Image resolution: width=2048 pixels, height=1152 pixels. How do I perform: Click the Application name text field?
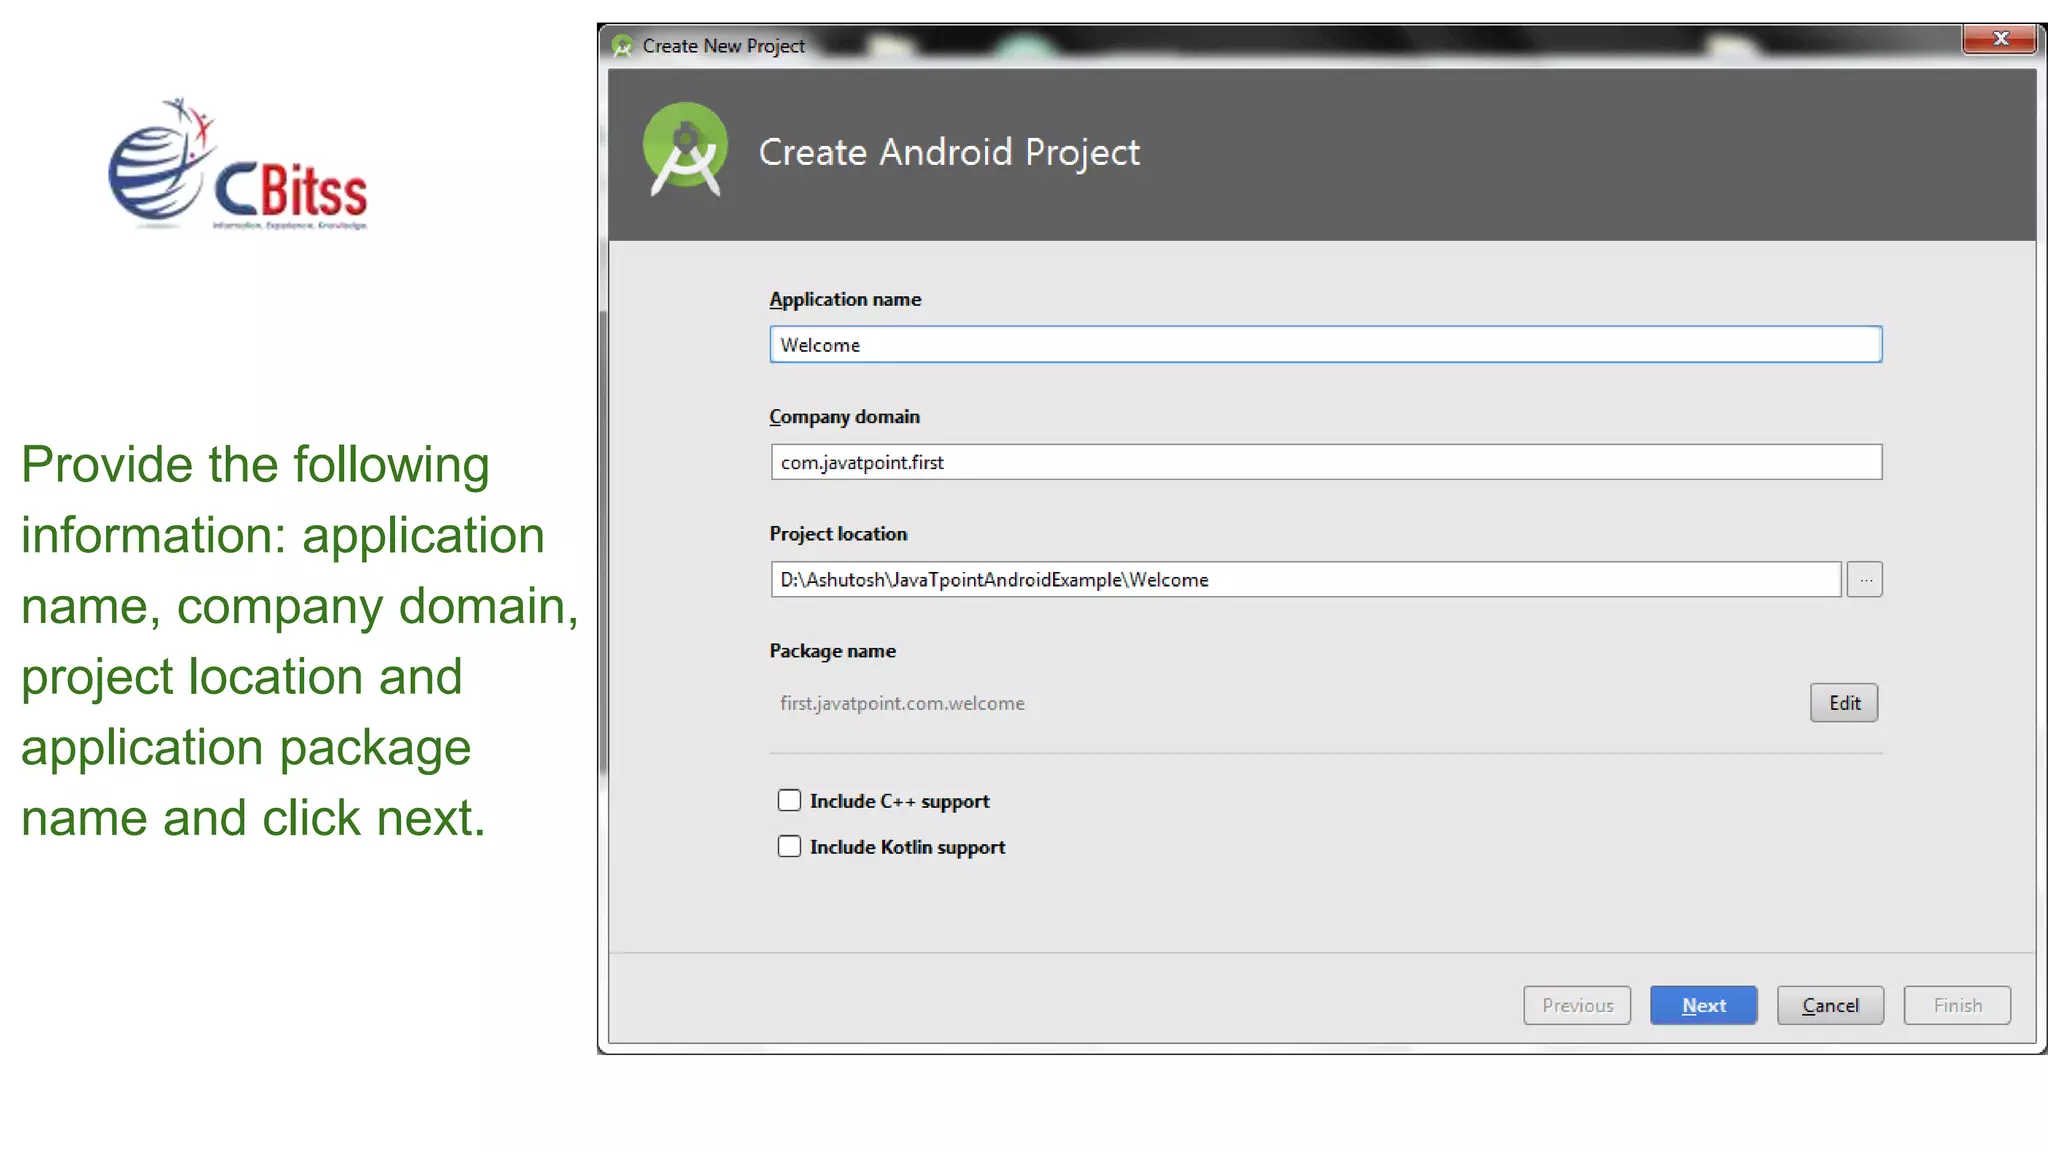(x=1325, y=345)
